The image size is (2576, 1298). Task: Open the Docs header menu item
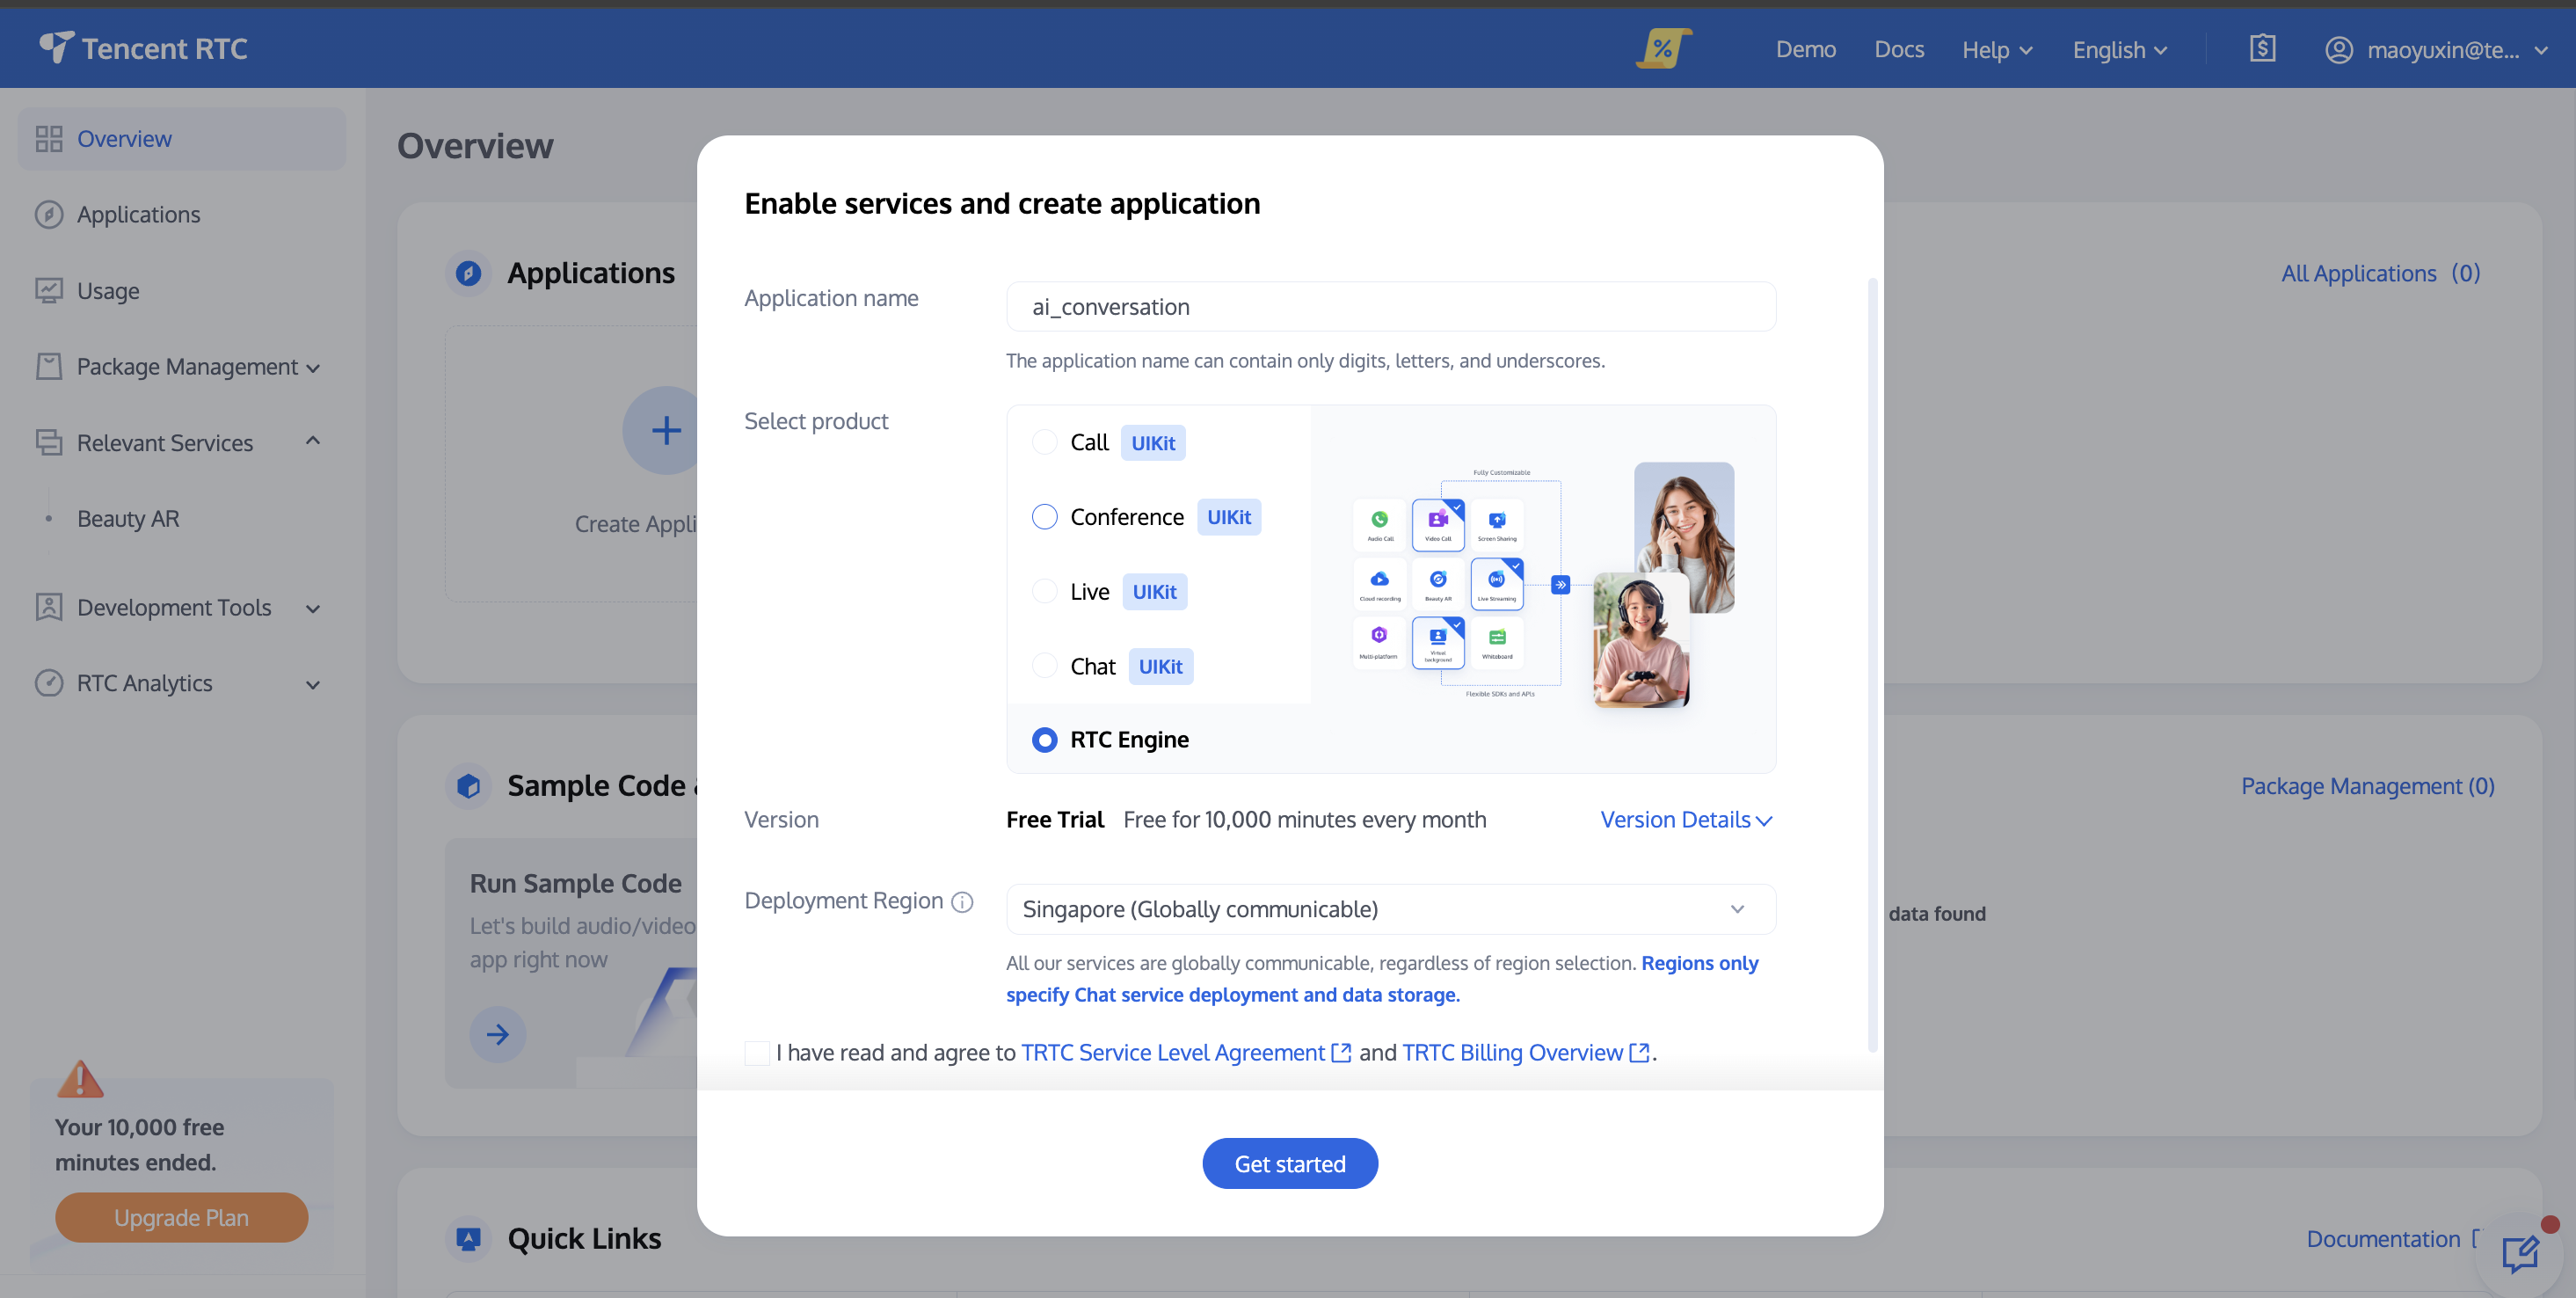click(x=1899, y=49)
